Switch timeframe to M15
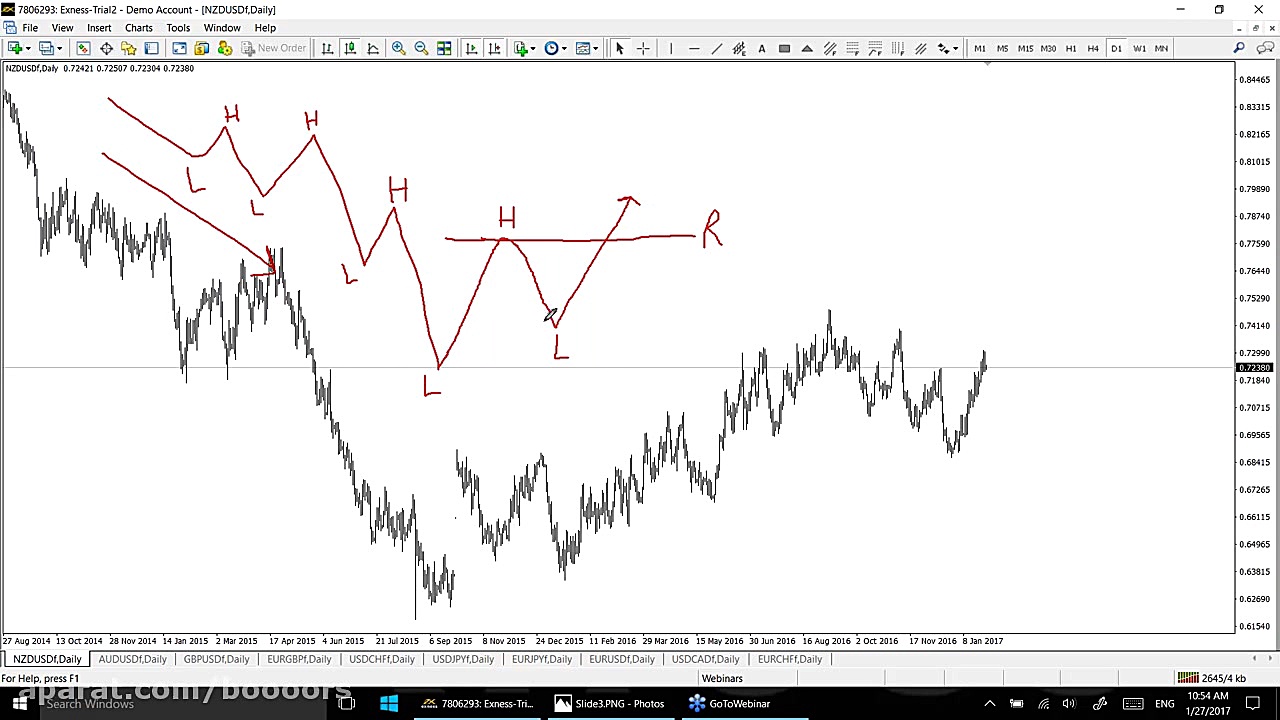Viewport: 1280px width, 720px height. pyautogui.click(x=1025, y=48)
